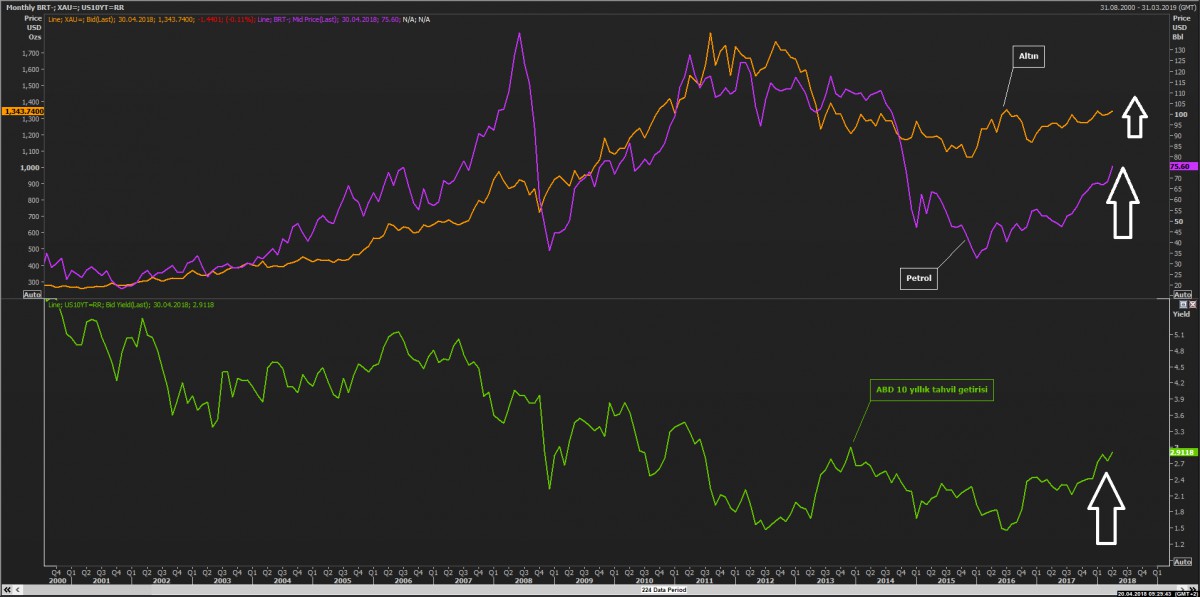
Task: Click the date range 31.08.2000 - 31.03.2019
Action: pos(1138,7)
